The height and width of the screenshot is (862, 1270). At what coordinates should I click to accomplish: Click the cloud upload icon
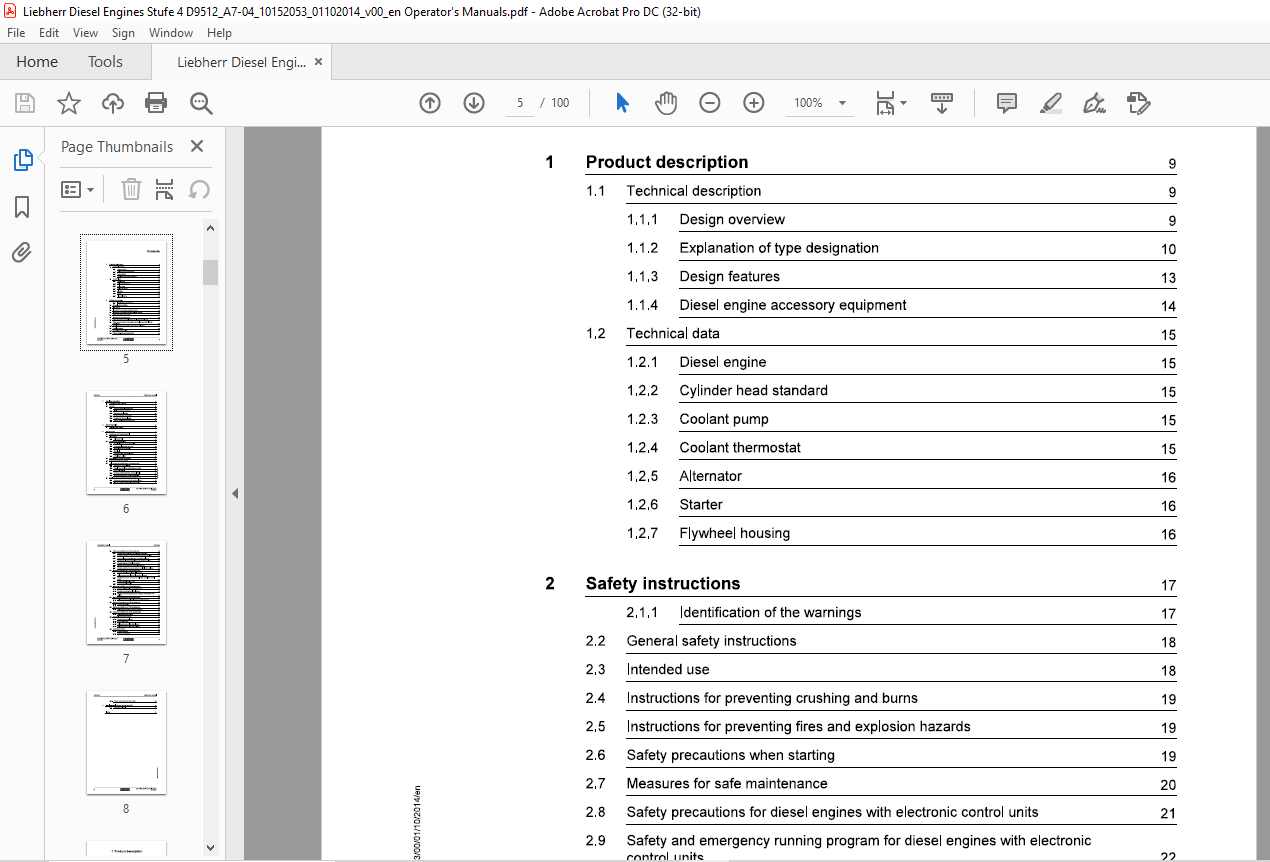pos(113,103)
